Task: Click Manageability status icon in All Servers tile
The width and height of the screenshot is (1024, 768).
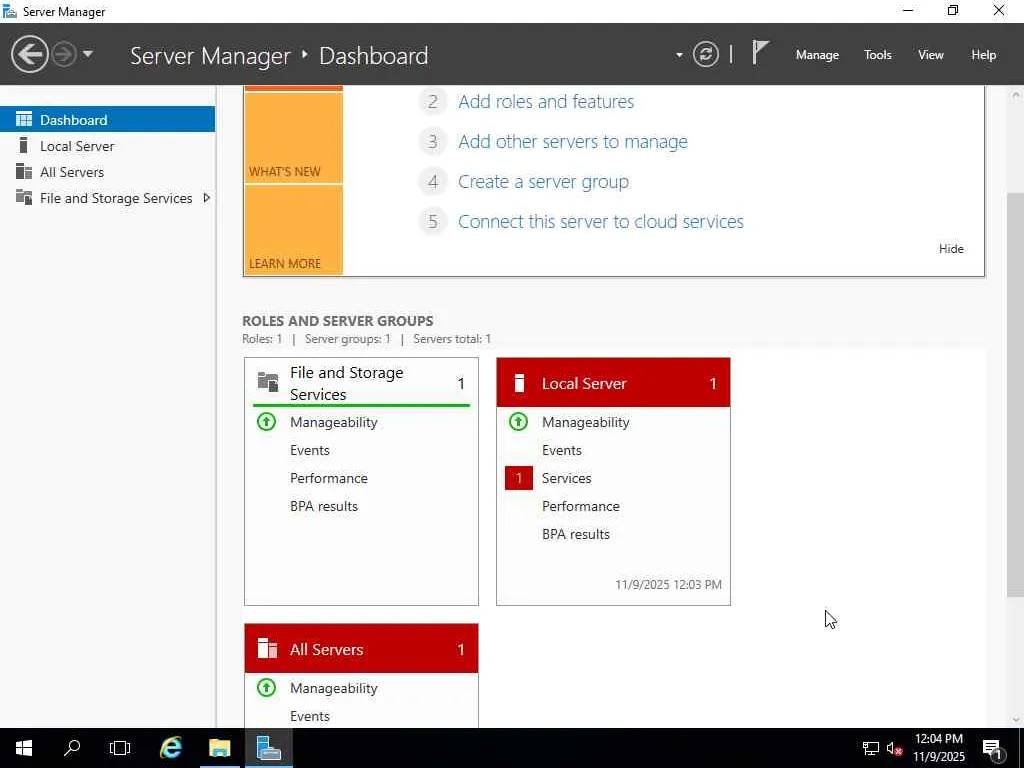Action: (266, 688)
